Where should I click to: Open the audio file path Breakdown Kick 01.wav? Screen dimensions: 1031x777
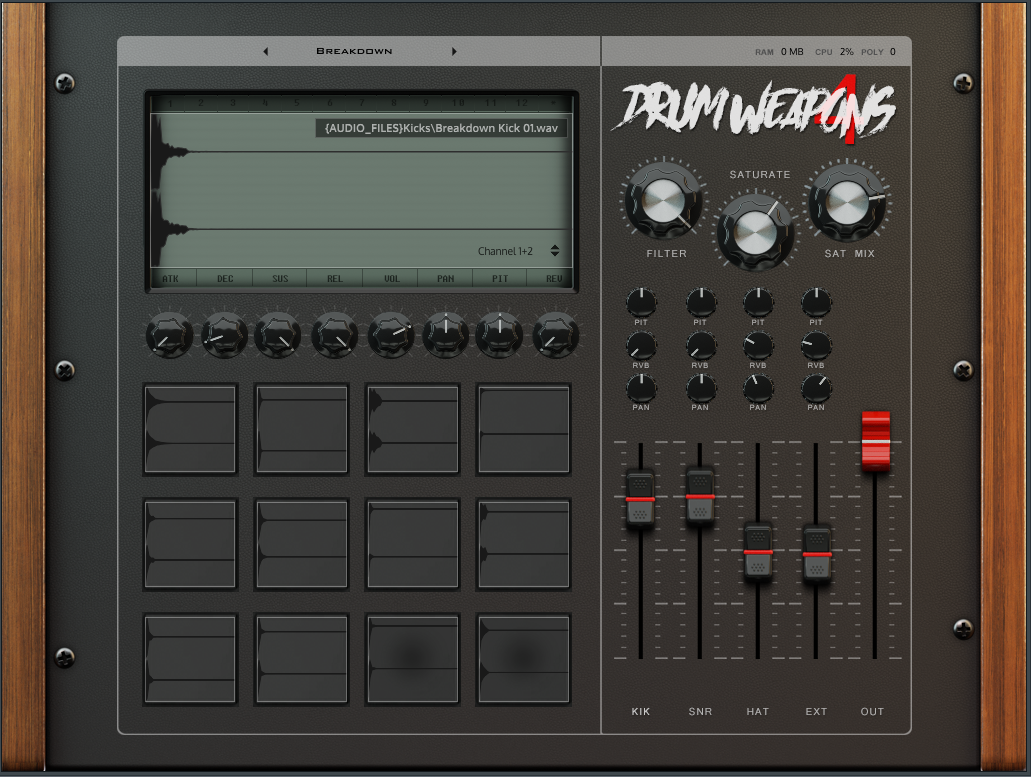441,128
